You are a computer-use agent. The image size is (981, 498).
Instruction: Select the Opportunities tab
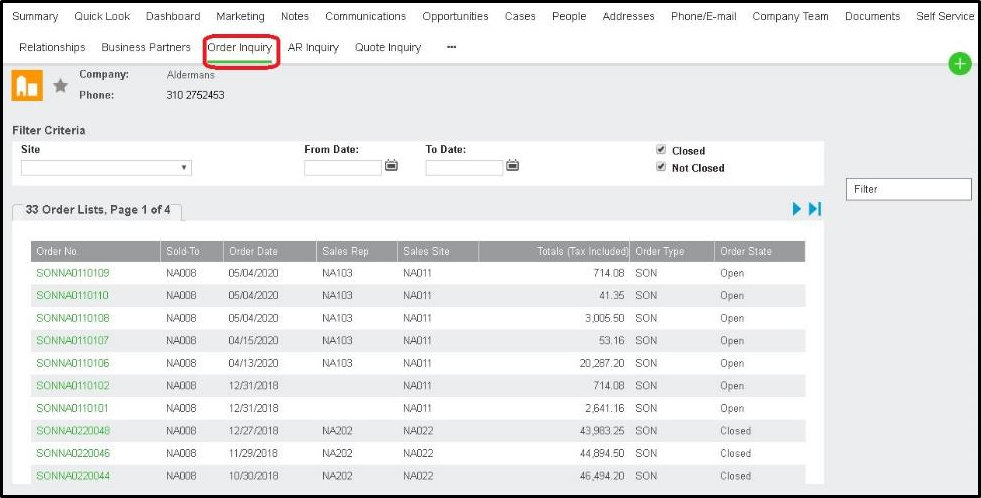click(455, 16)
